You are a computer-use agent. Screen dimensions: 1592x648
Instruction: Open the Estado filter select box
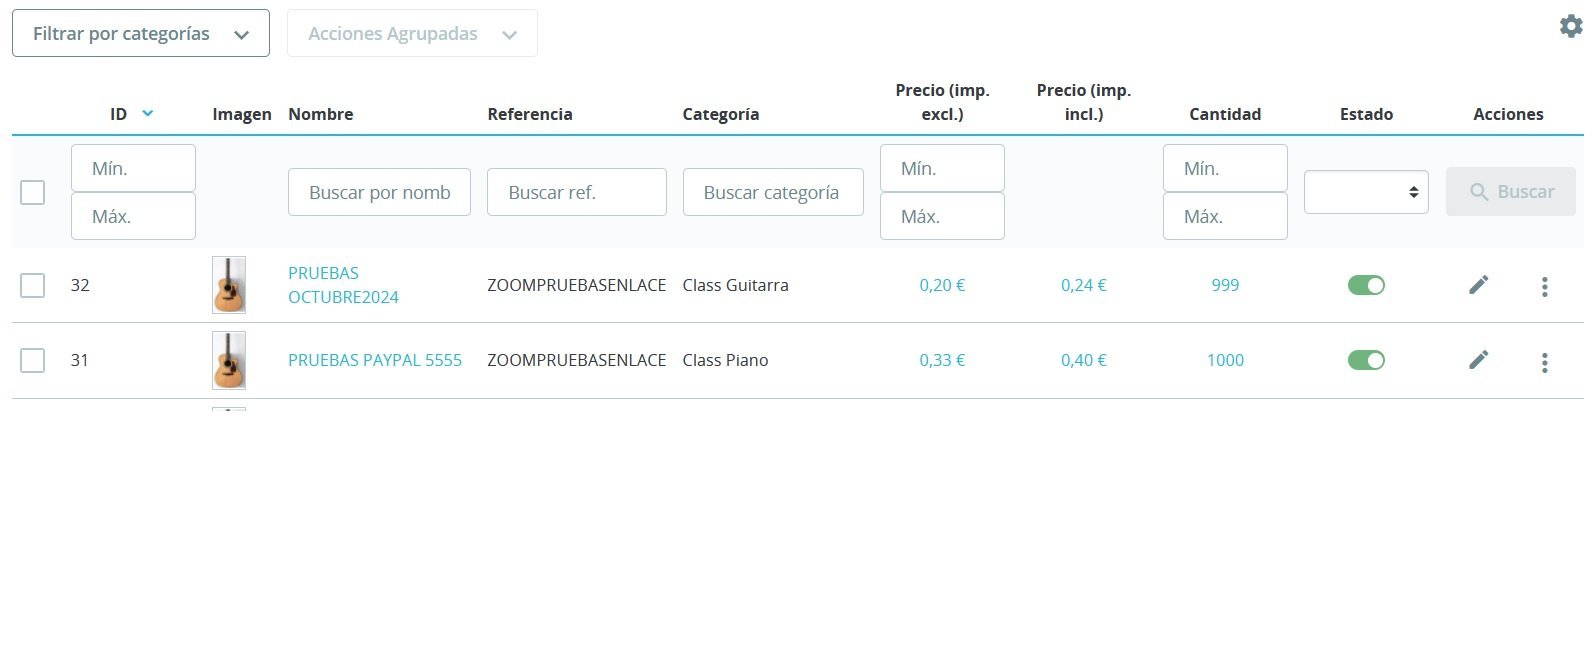point(1366,192)
